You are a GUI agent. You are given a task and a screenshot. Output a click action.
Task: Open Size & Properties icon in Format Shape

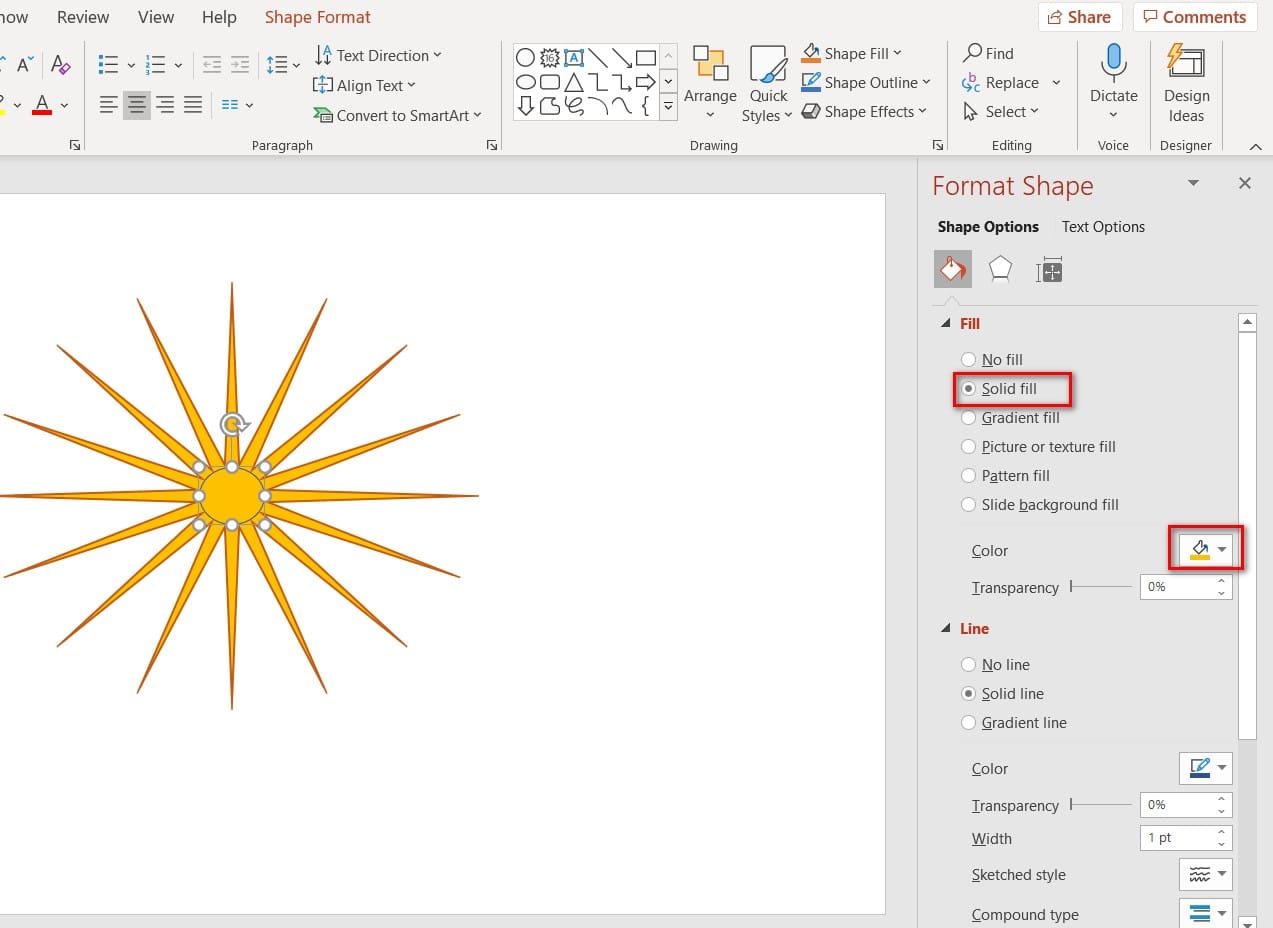[x=1049, y=269]
